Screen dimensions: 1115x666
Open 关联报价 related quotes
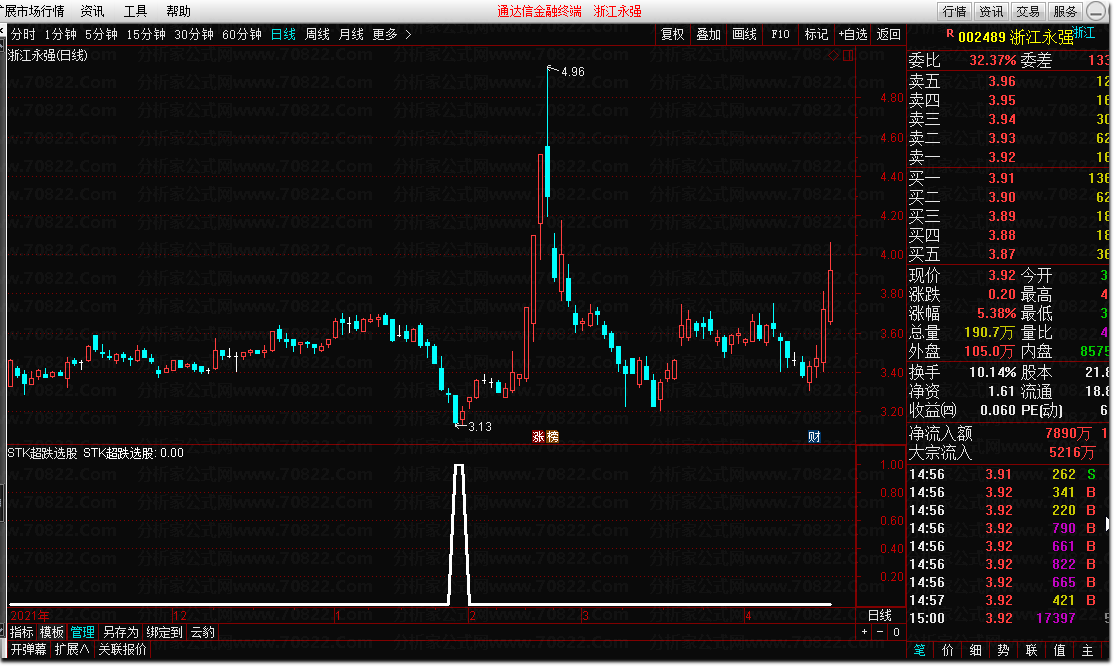pos(122,649)
